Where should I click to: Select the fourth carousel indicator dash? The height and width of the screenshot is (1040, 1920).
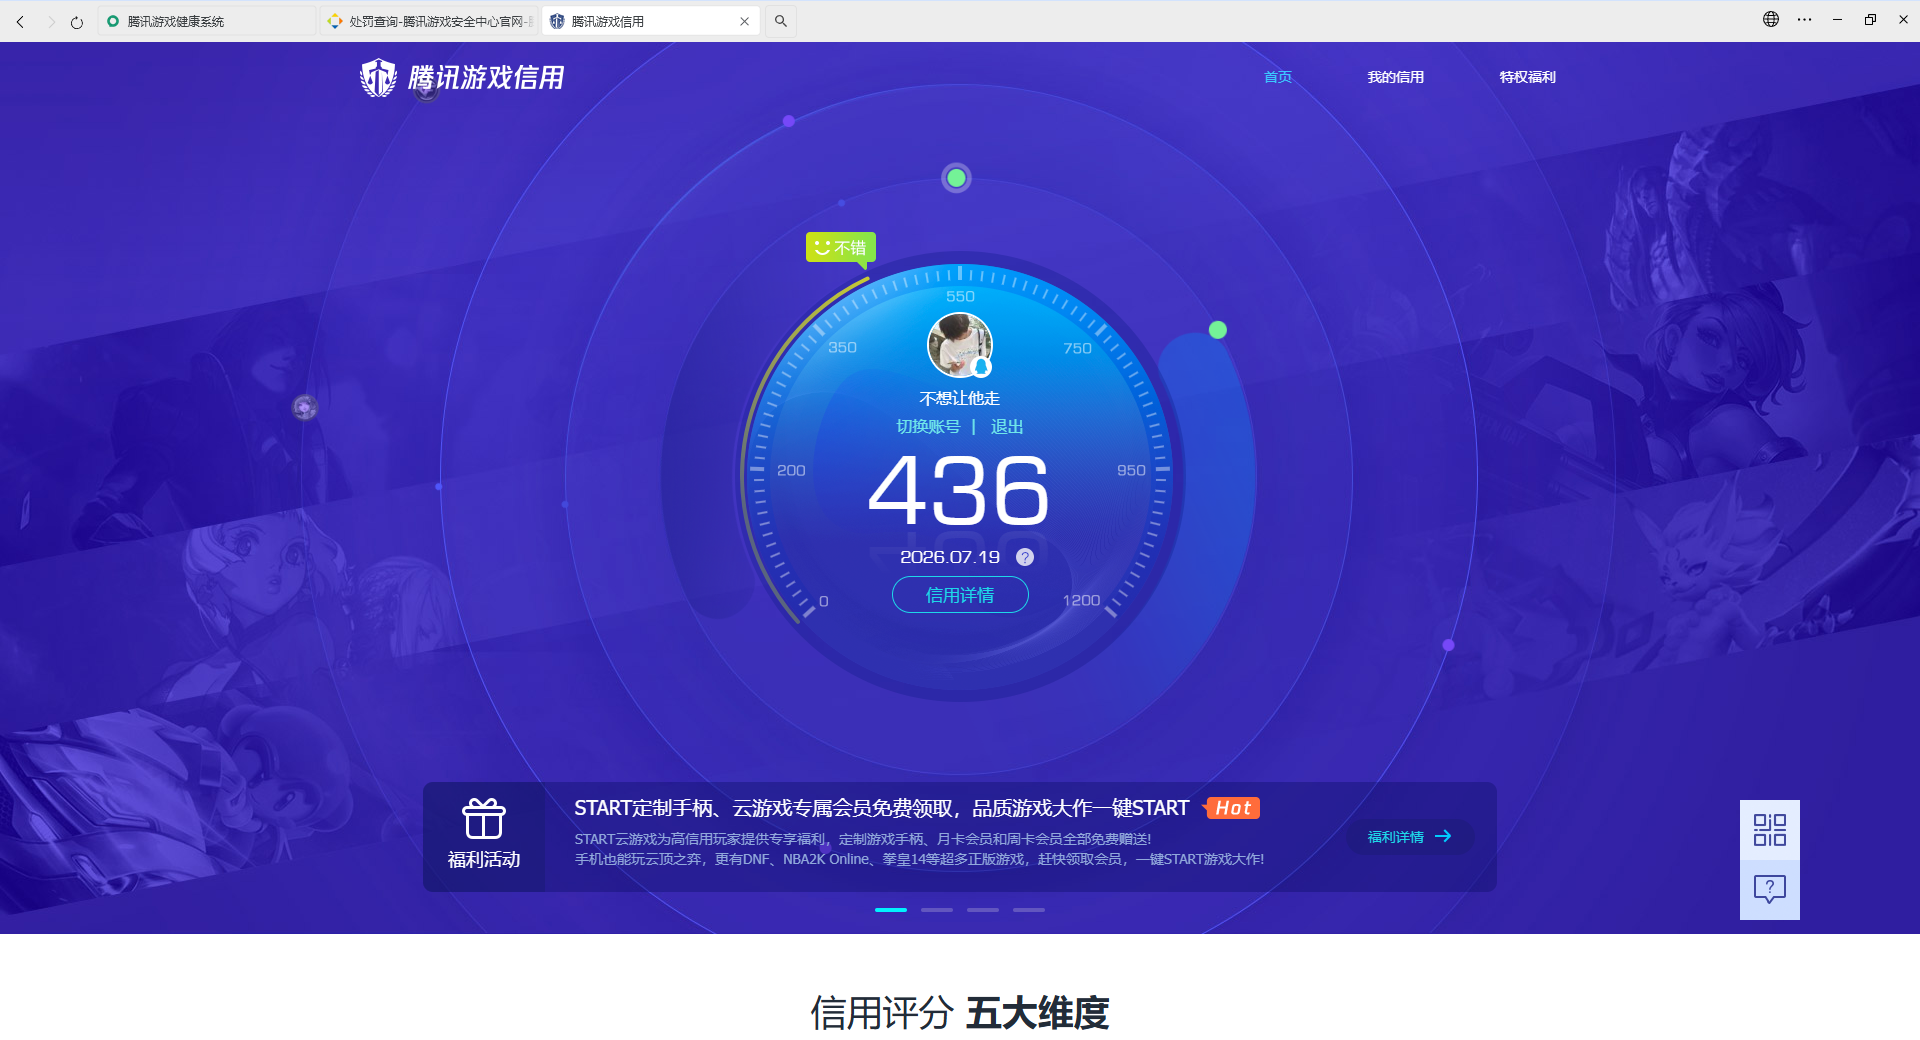[x=1029, y=910]
